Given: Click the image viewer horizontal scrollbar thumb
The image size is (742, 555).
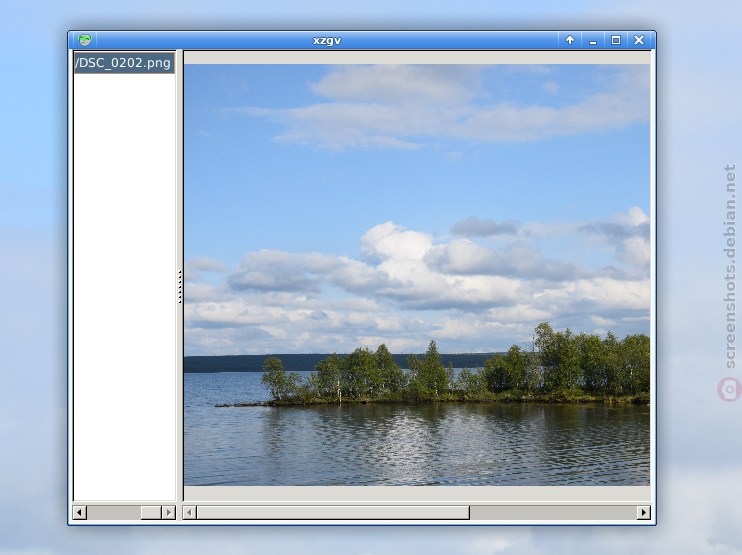Looking at the screenshot, I should click(333, 512).
